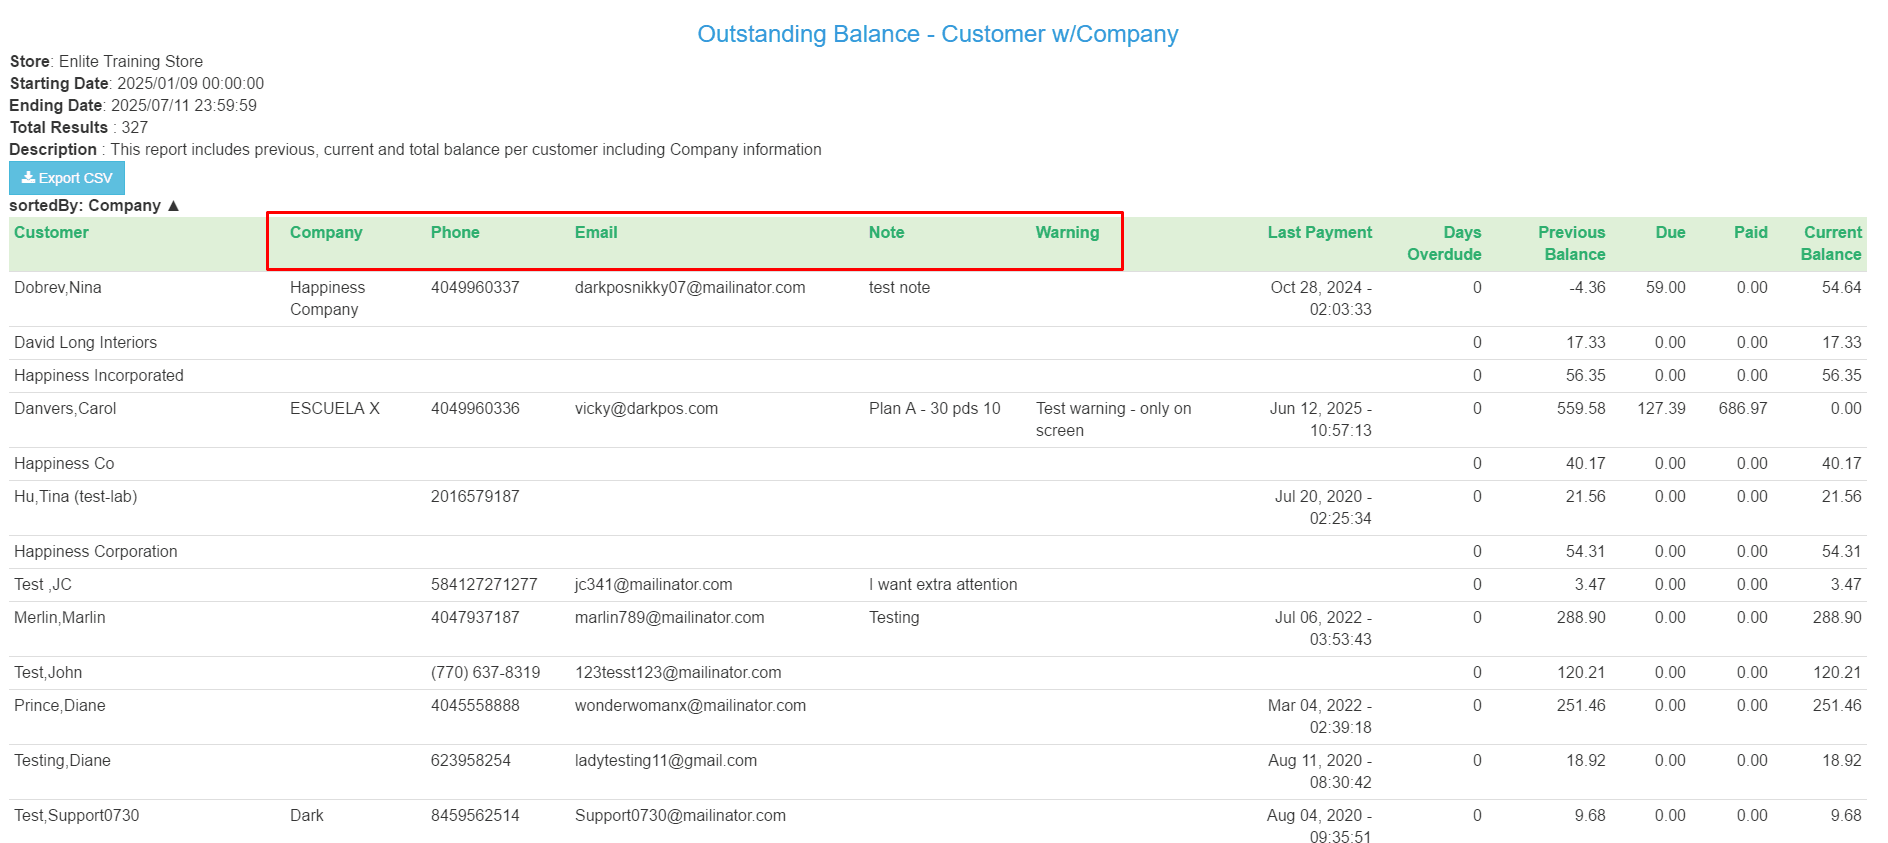The width and height of the screenshot is (1888, 843).
Task: Sort by Paid column header
Action: pos(1750,232)
